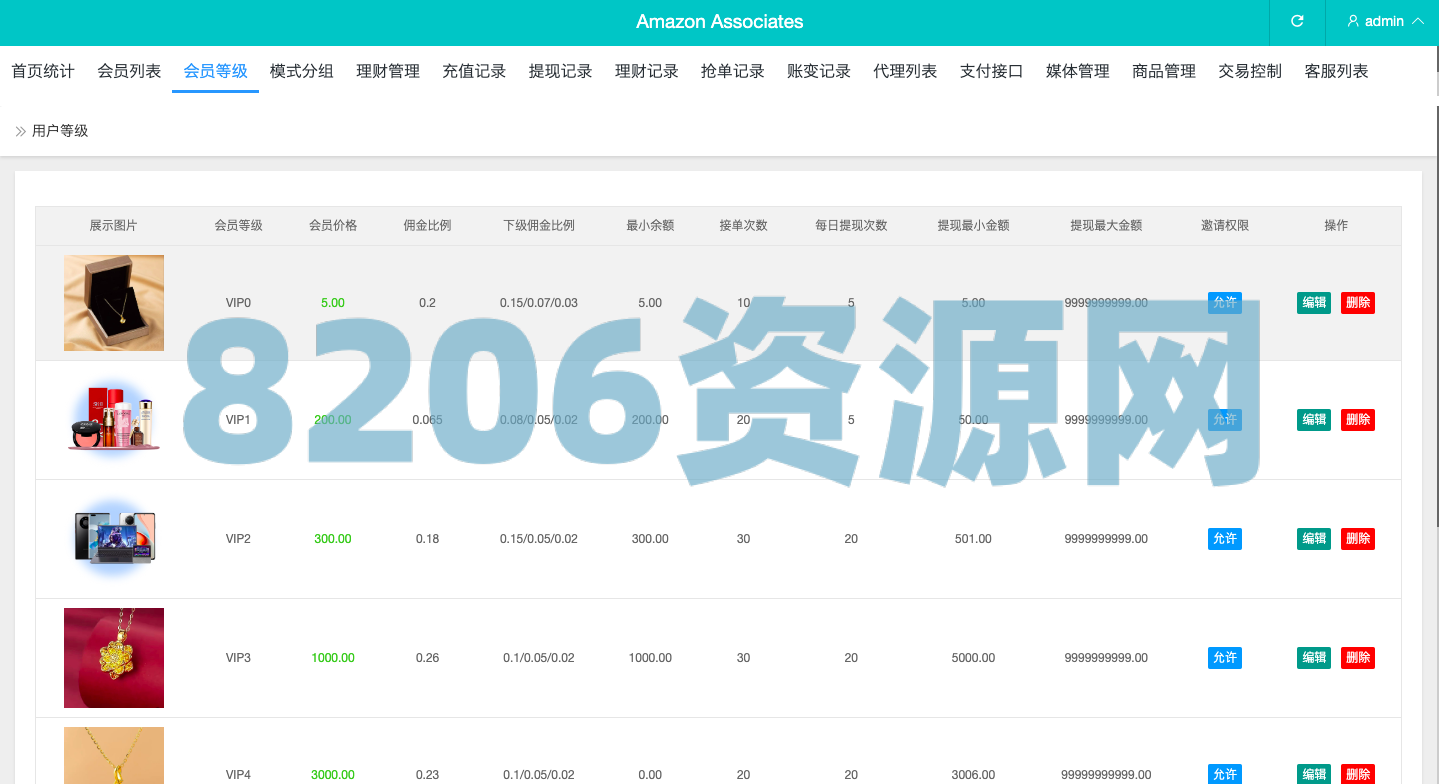Open the 会员列表 tab
This screenshot has height=784, width=1439.
129,71
